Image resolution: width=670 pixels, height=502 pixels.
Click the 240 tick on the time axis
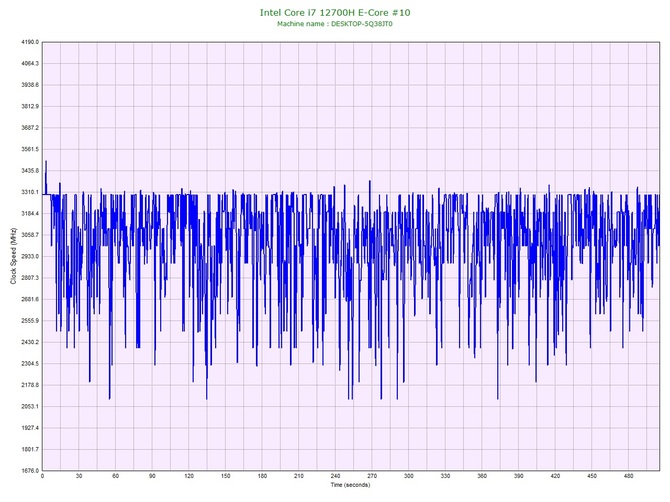click(x=335, y=476)
